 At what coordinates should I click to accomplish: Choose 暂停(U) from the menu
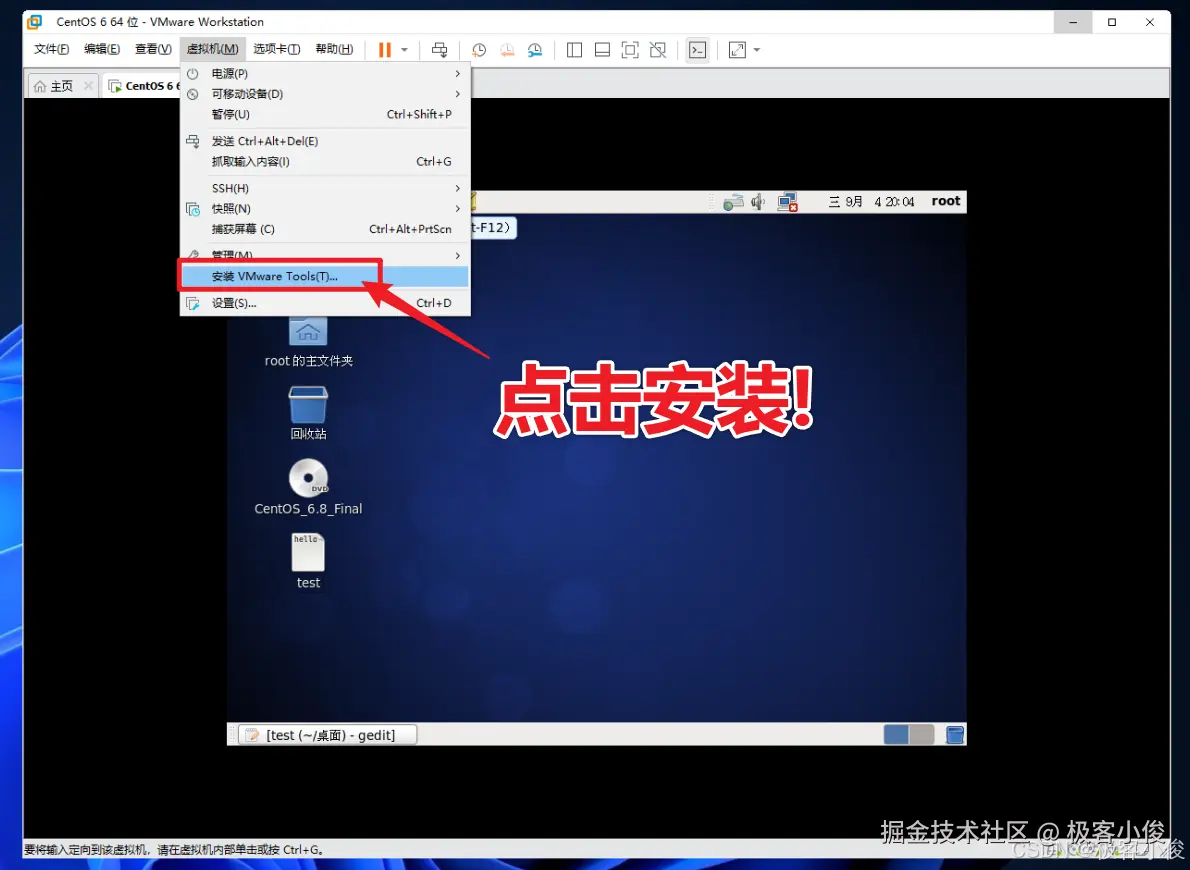coord(325,115)
